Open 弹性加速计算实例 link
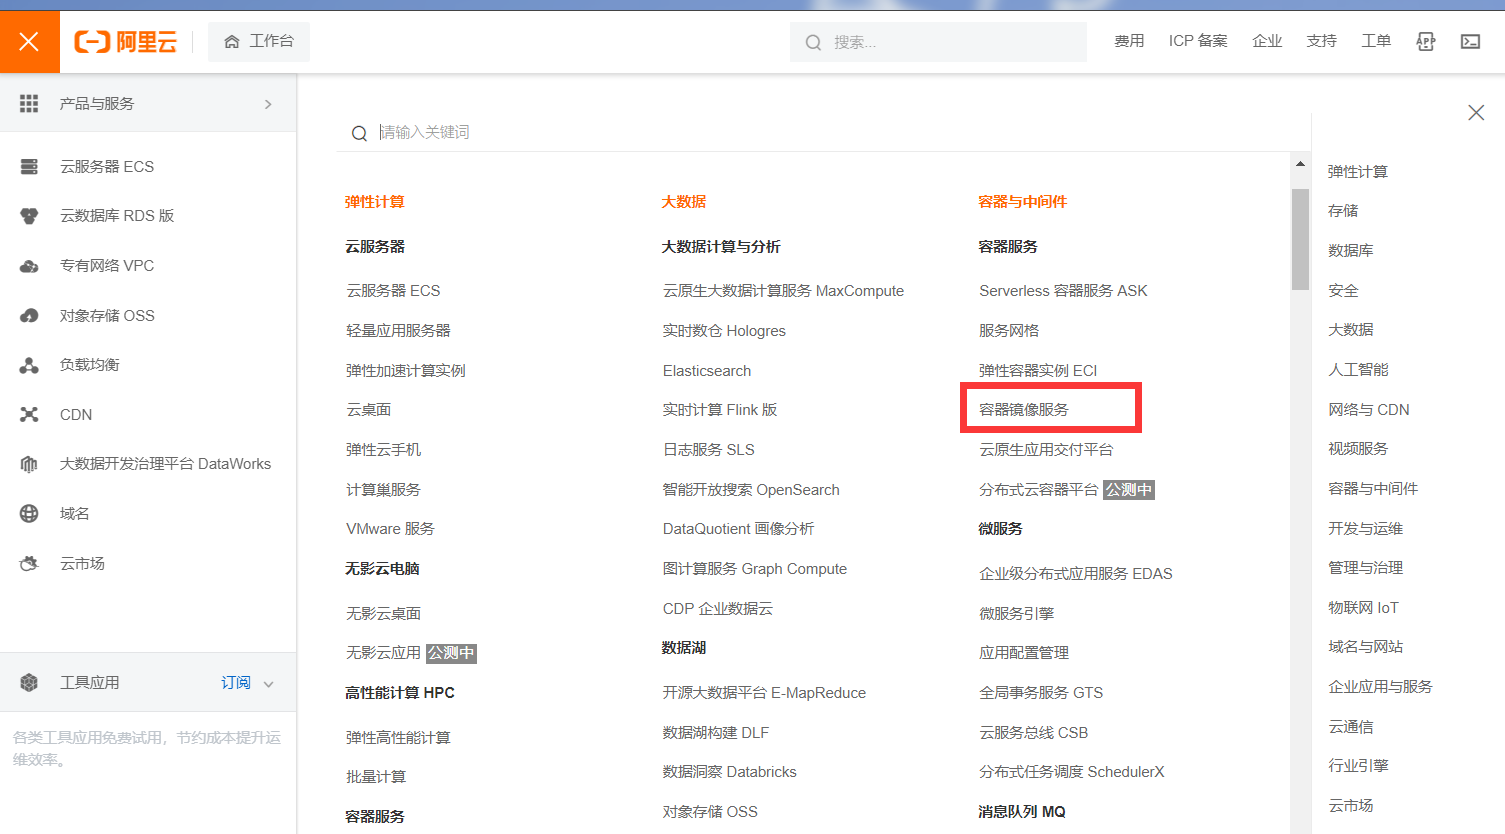Screen dimensions: 1505x834 pyautogui.click(x=406, y=371)
